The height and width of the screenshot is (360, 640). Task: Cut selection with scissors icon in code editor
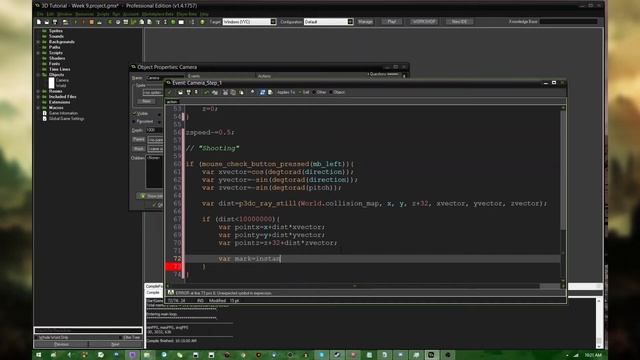pyautogui.click(x=225, y=92)
